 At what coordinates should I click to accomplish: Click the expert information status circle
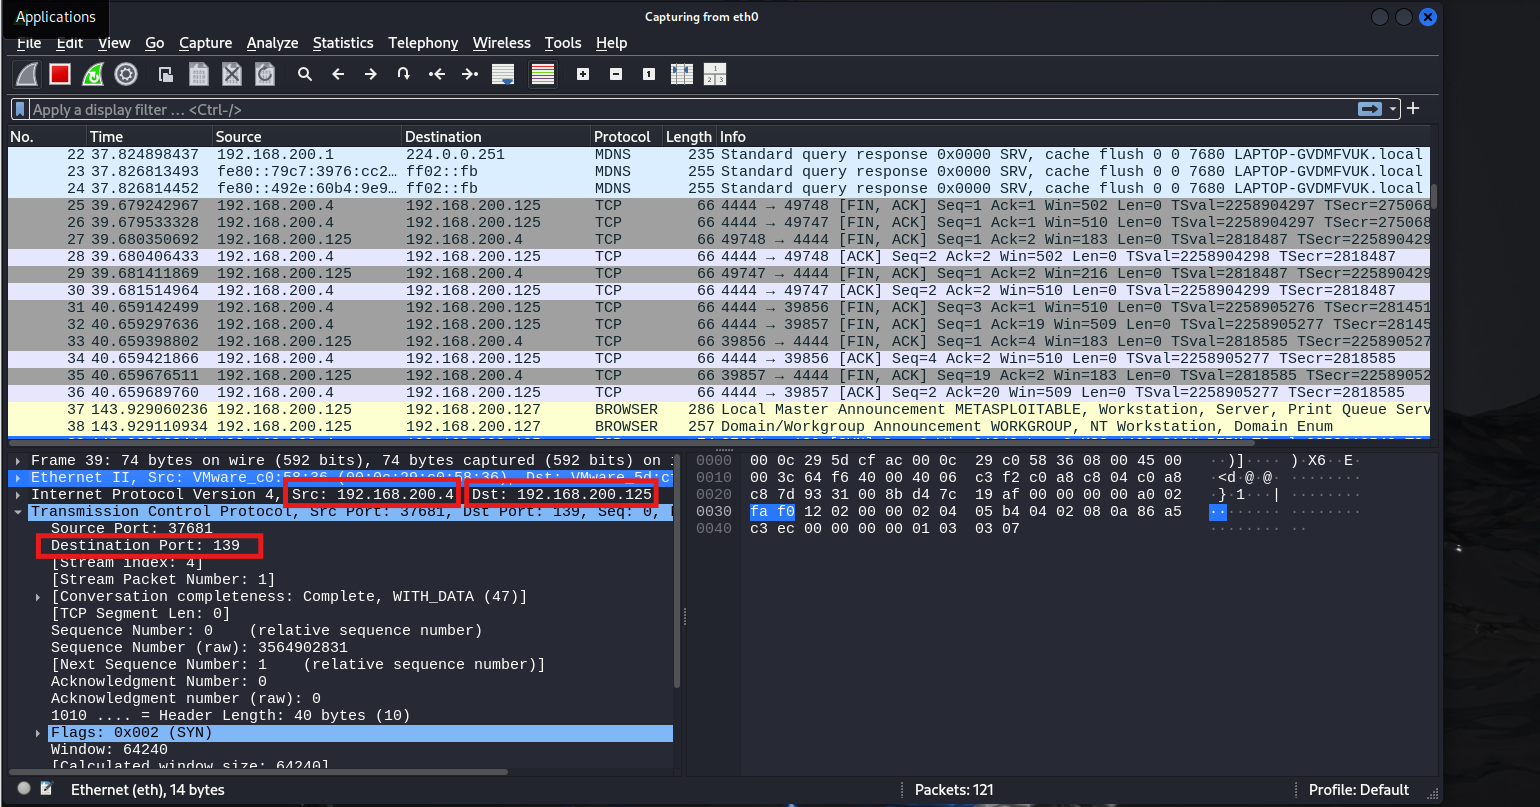[25, 789]
